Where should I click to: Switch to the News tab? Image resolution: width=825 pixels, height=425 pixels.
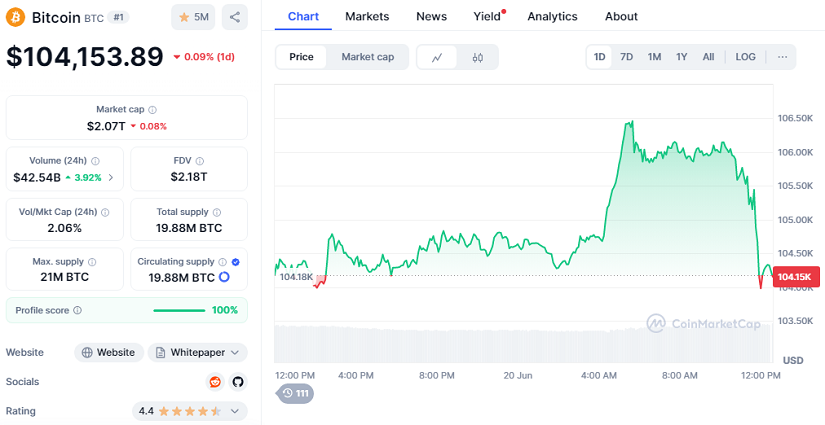click(431, 16)
